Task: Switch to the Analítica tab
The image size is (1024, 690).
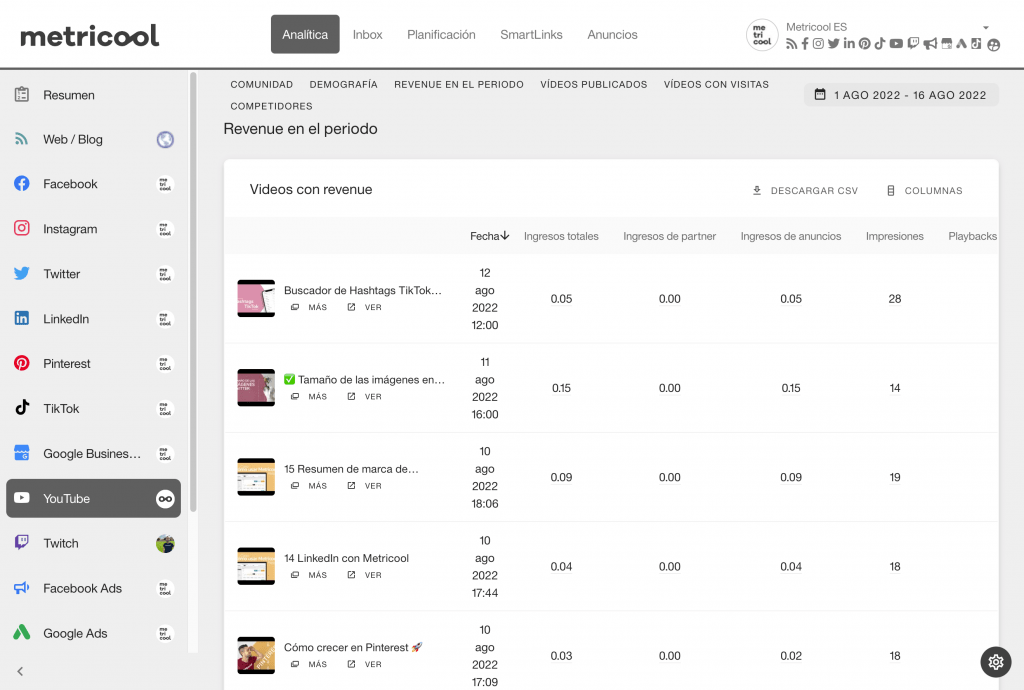Action: click(305, 35)
